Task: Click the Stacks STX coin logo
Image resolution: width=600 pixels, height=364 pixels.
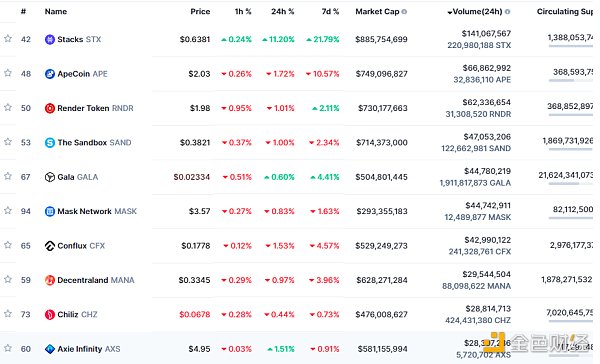Action: coord(50,39)
